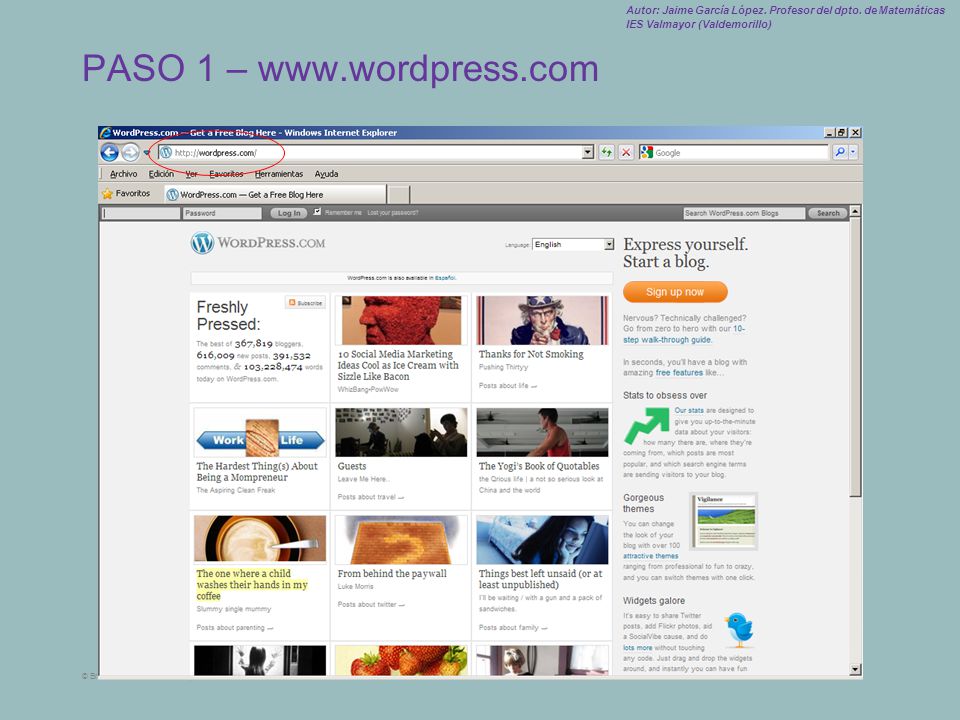The image size is (960, 720).
Task: Click the Español link
Action: coord(445,278)
